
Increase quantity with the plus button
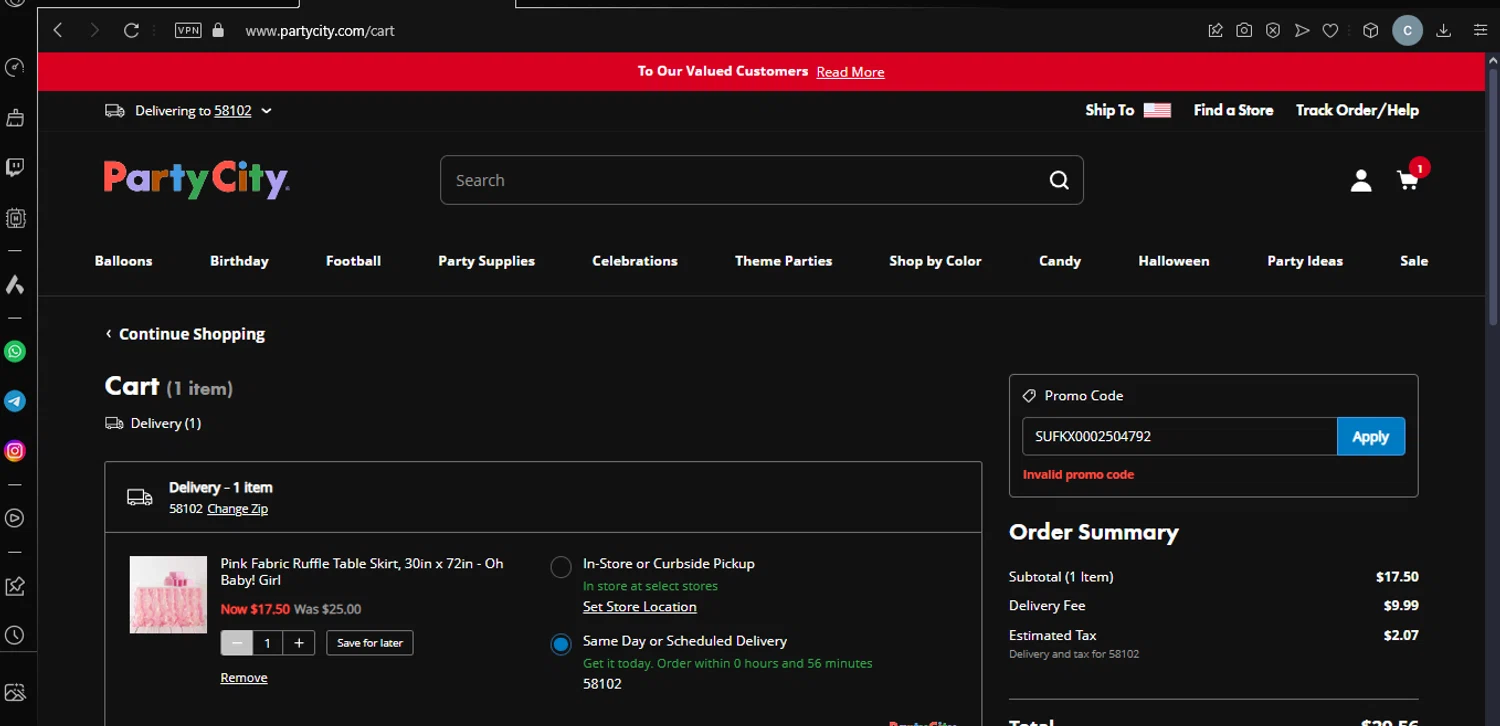coord(299,643)
